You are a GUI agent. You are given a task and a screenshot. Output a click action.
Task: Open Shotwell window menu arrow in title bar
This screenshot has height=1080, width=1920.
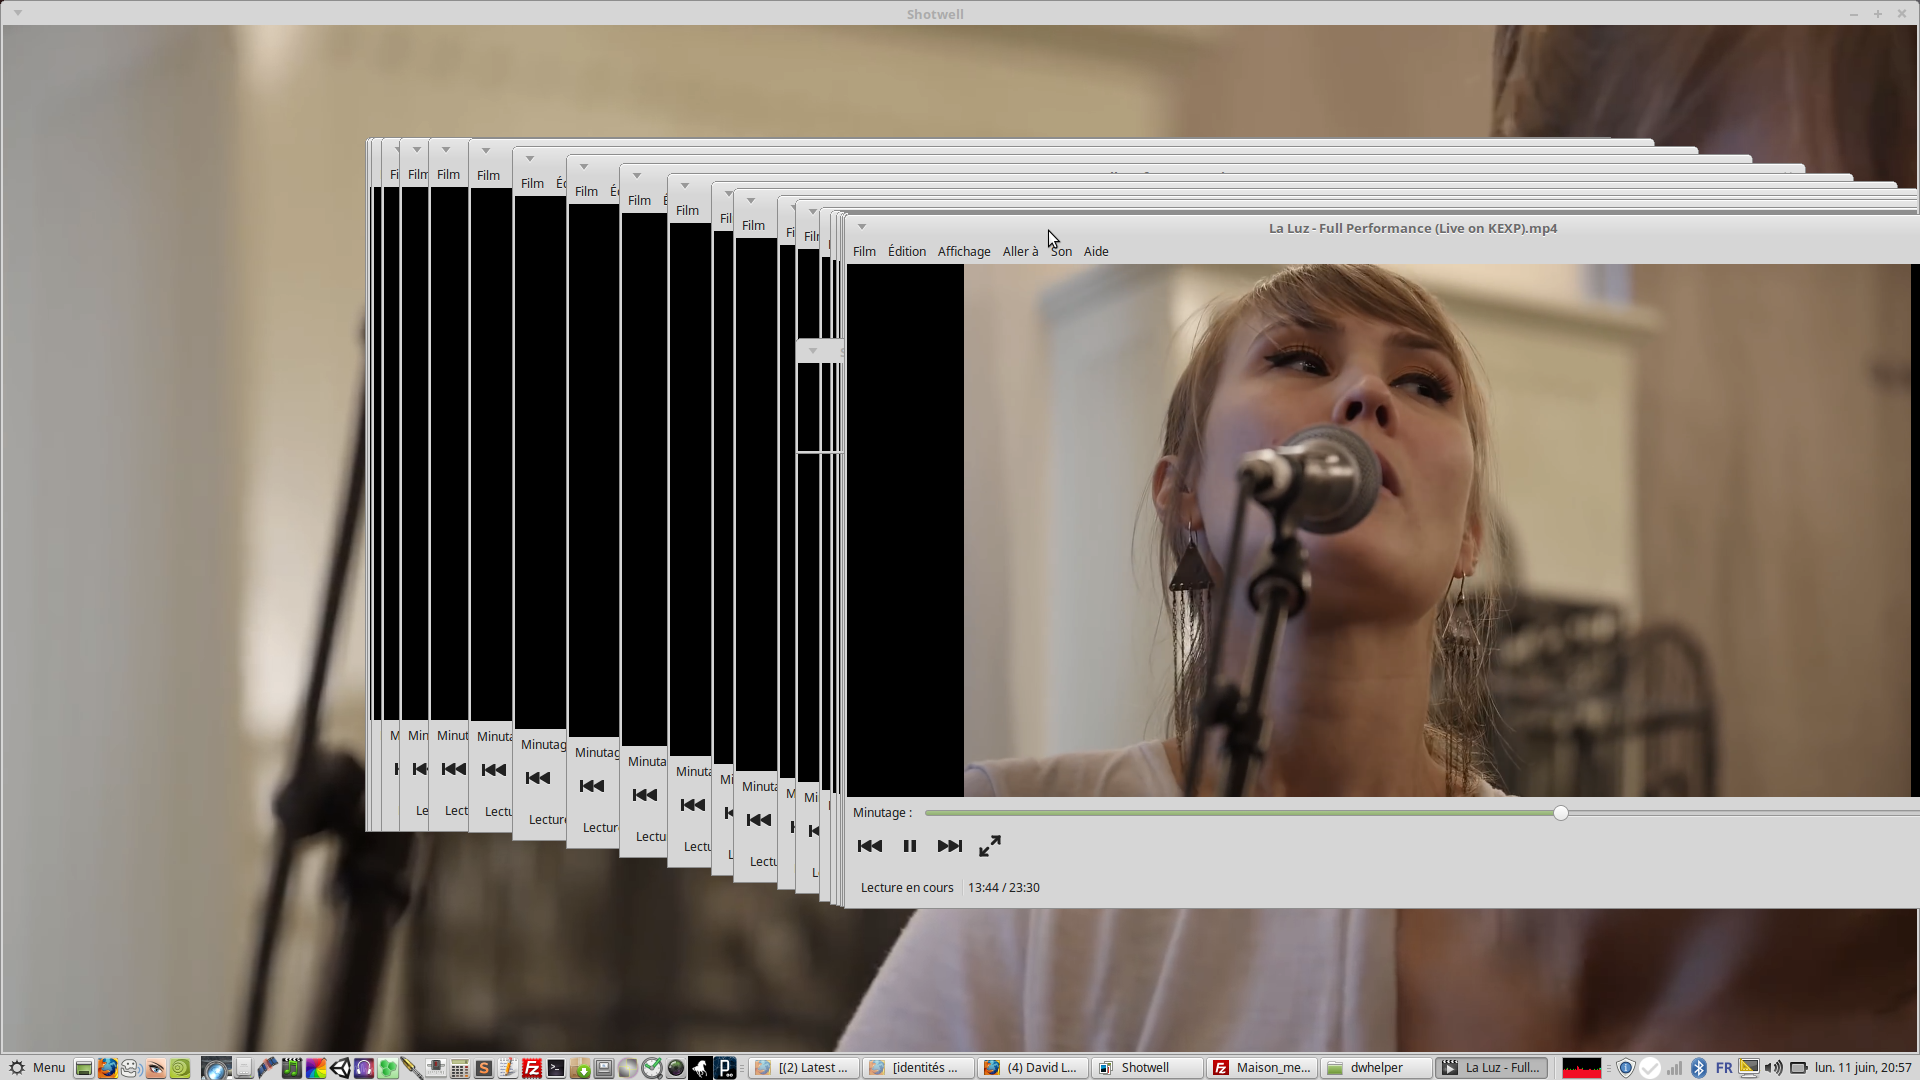[x=18, y=13]
